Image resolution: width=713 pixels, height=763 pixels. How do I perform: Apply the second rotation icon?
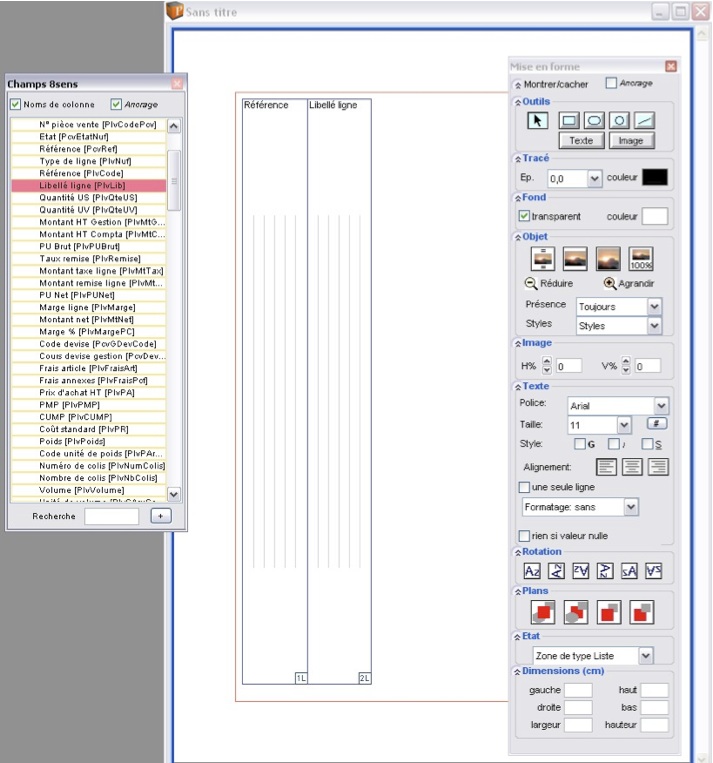pos(556,571)
